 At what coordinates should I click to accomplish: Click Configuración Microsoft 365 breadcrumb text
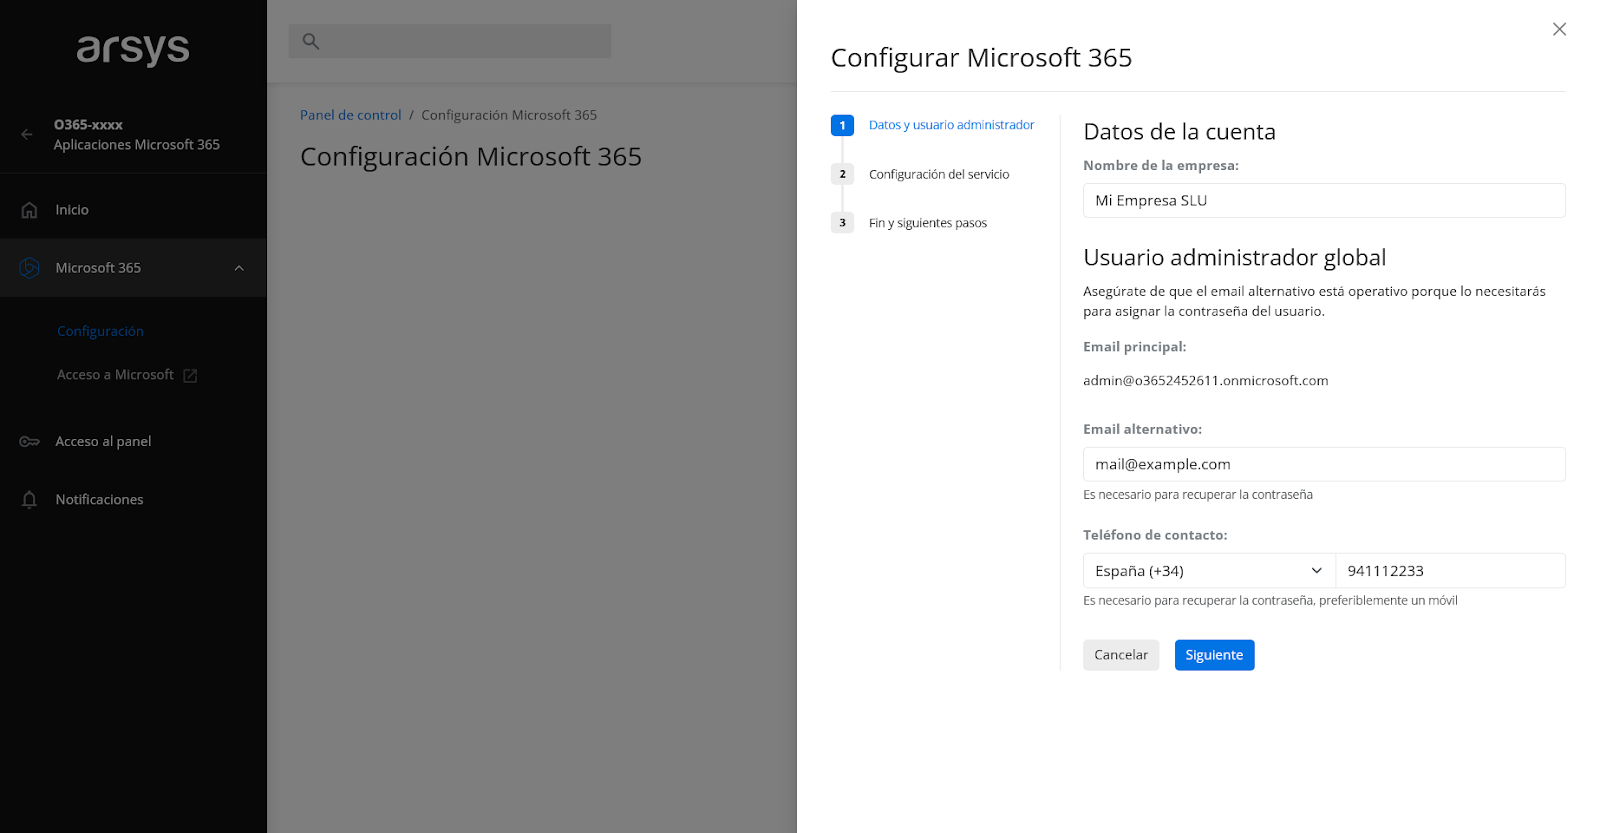(509, 115)
